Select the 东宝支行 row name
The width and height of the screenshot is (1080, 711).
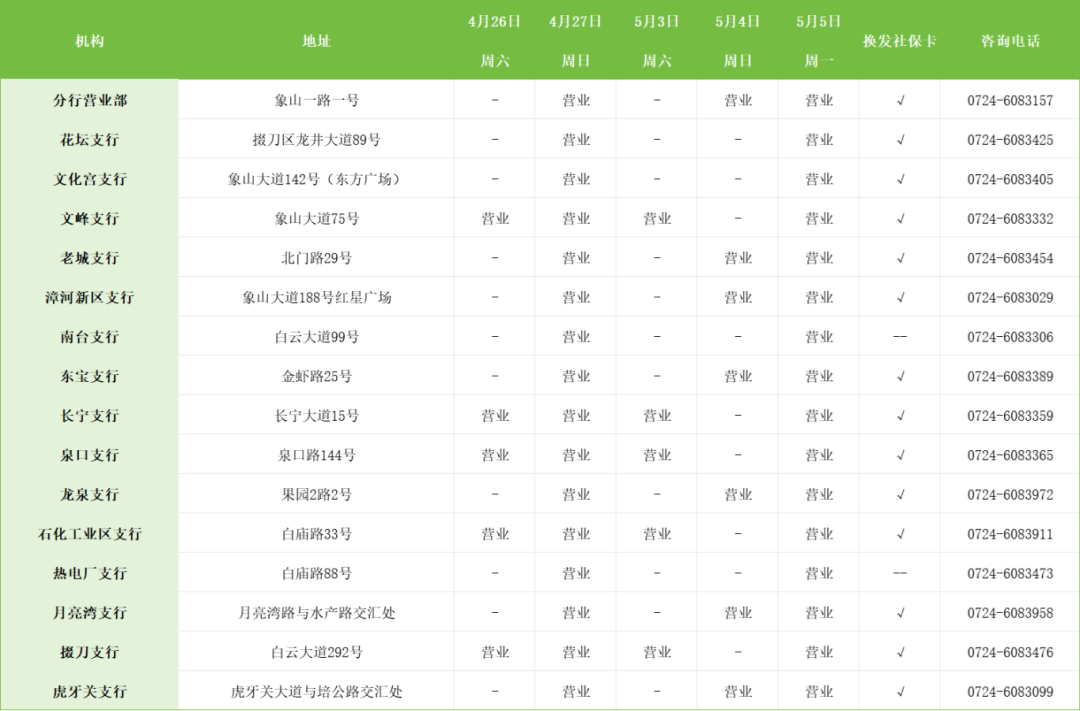click(90, 376)
